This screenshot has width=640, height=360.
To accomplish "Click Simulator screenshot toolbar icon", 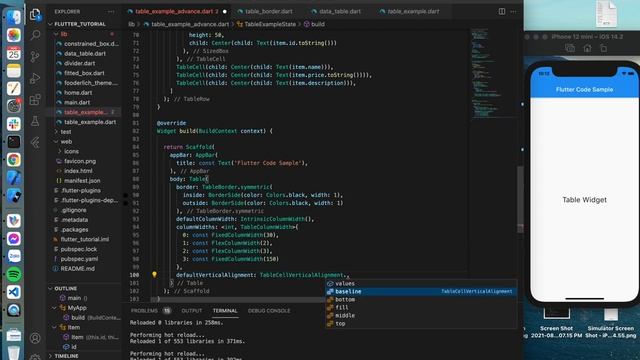I will [570, 48].
